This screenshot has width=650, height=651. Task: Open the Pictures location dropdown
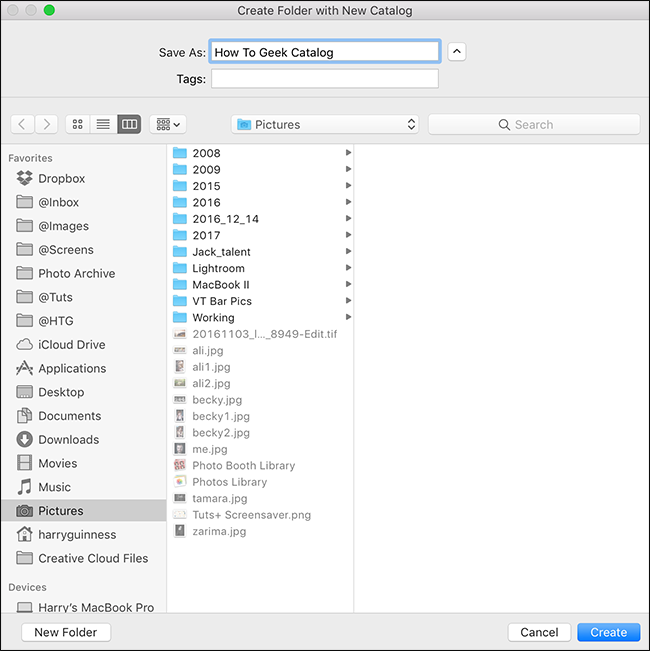(x=325, y=125)
